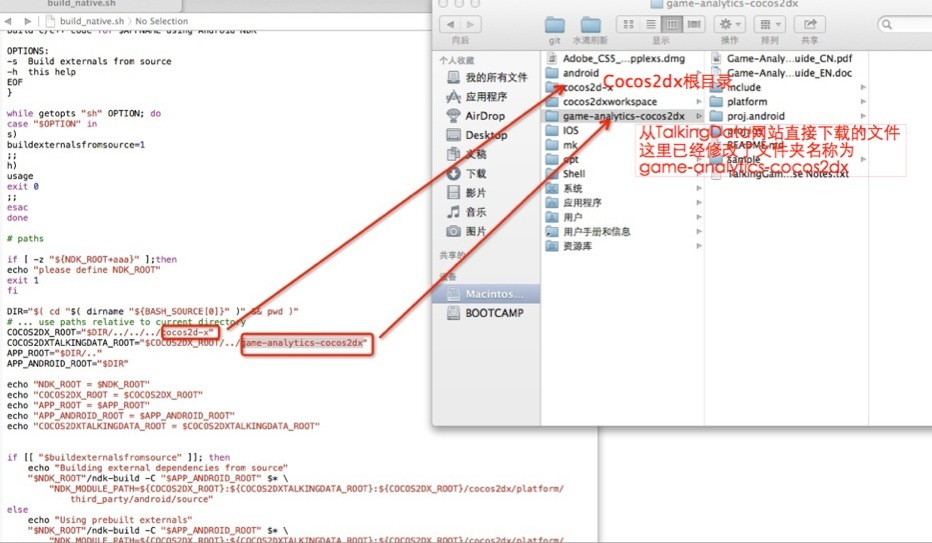Open AirDrop in Finder sidebar

[x=476, y=116]
